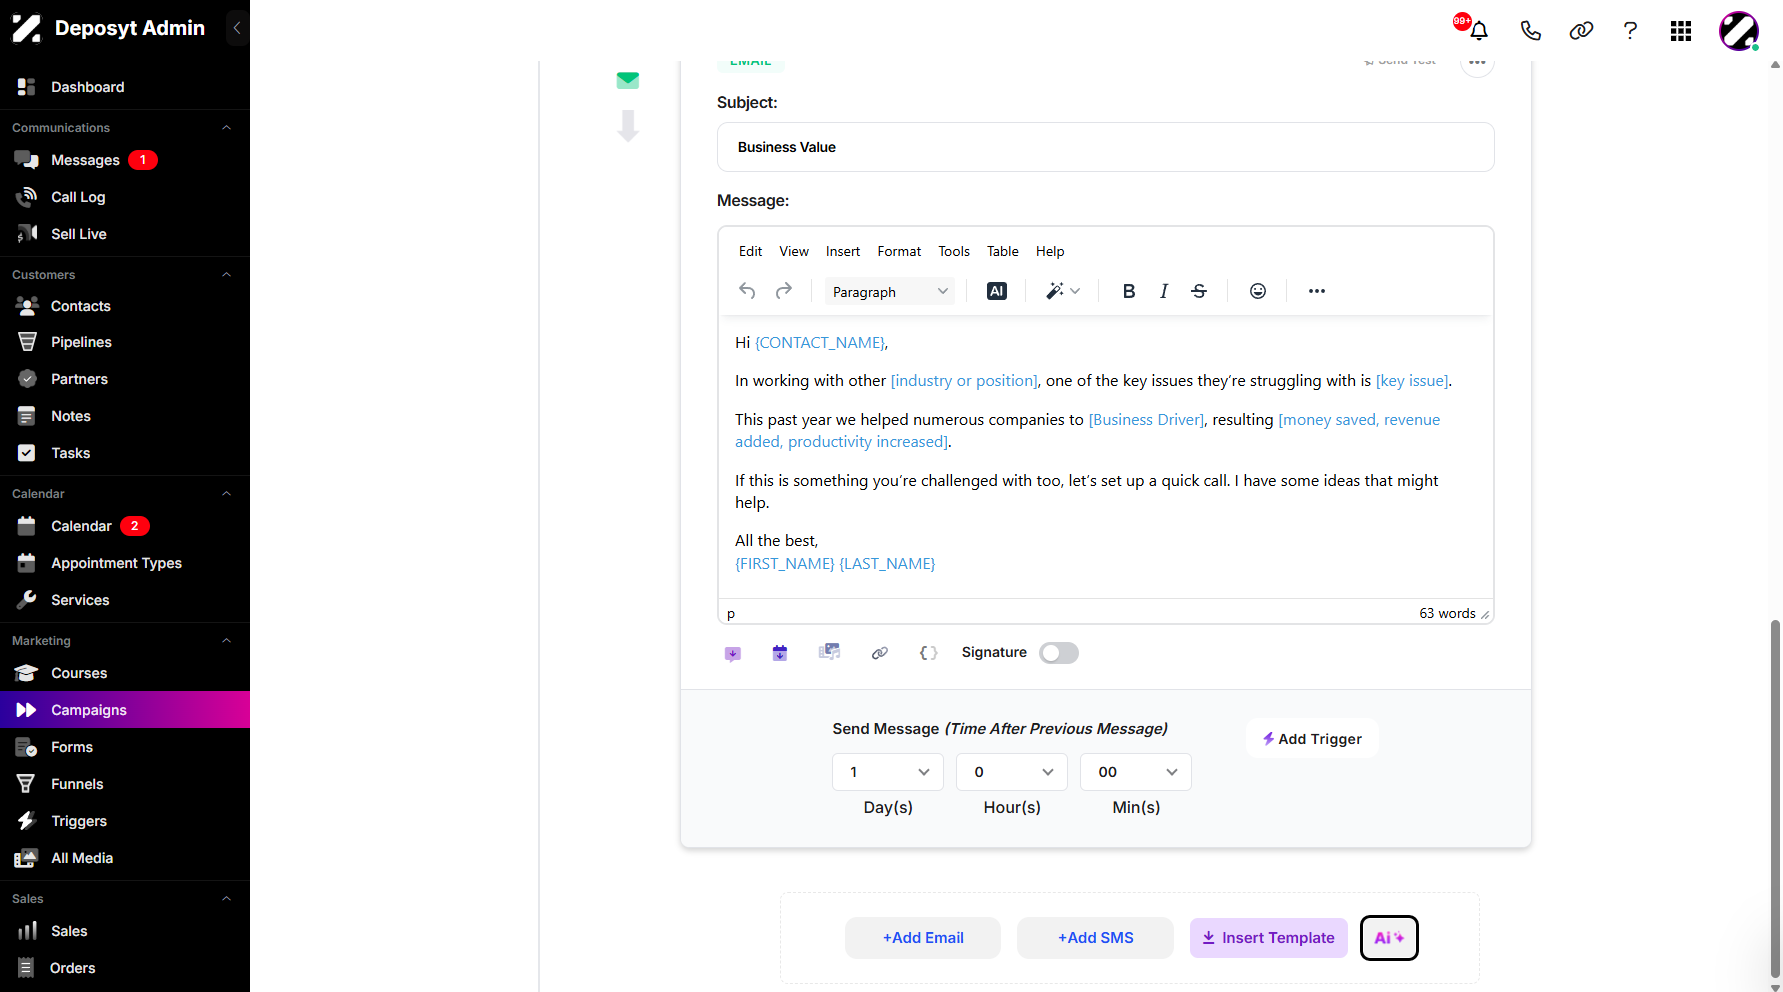Toggle the Signature switch
The height and width of the screenshot is (992, 1783).
coord(1059,653)
